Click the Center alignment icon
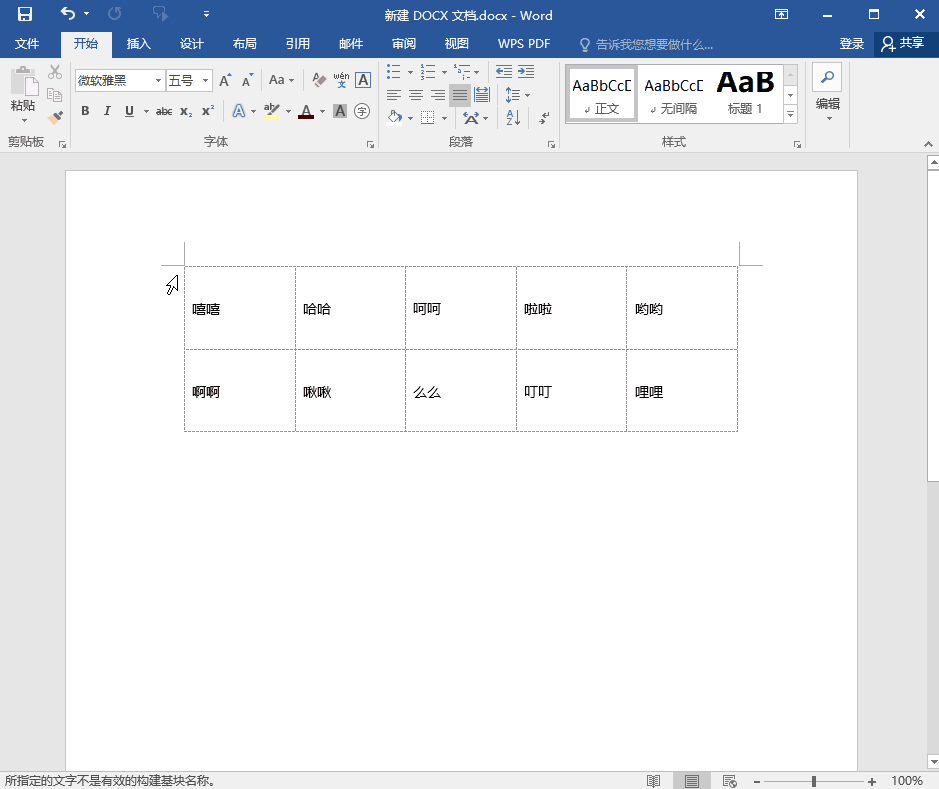This screenshot has width=939, height=789. click(415, 95)
